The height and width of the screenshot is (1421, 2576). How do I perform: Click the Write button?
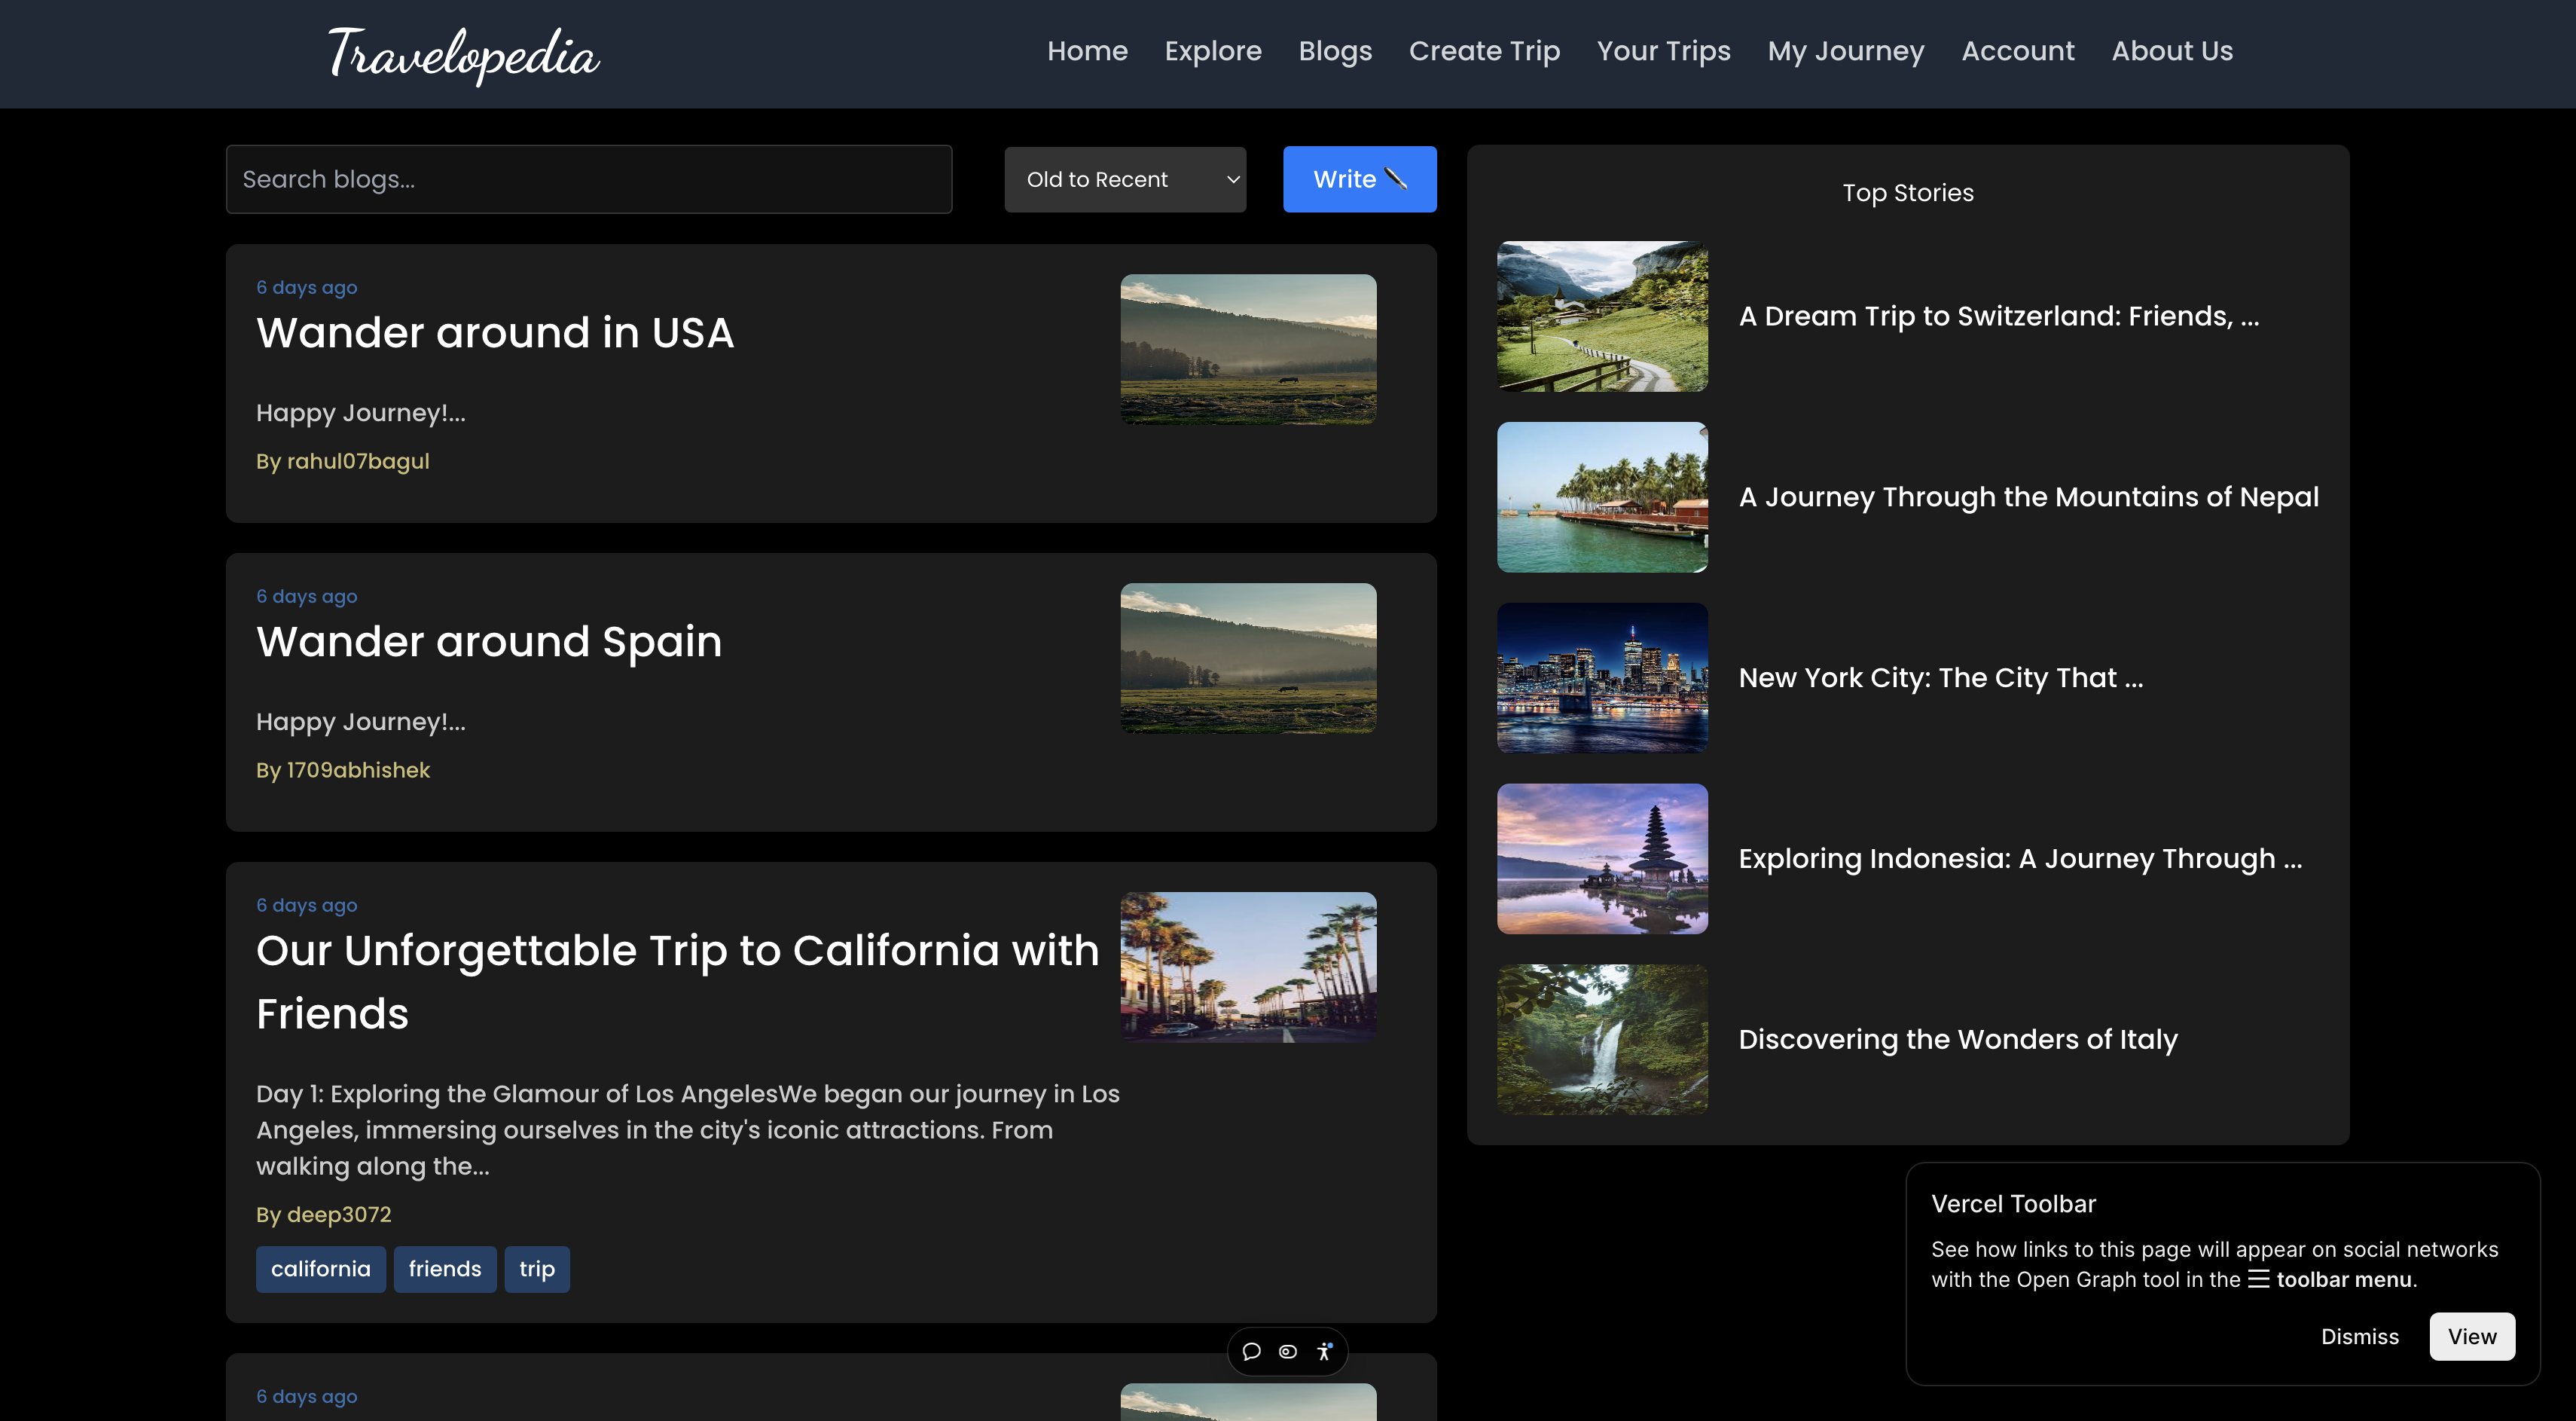[1359, 179]
